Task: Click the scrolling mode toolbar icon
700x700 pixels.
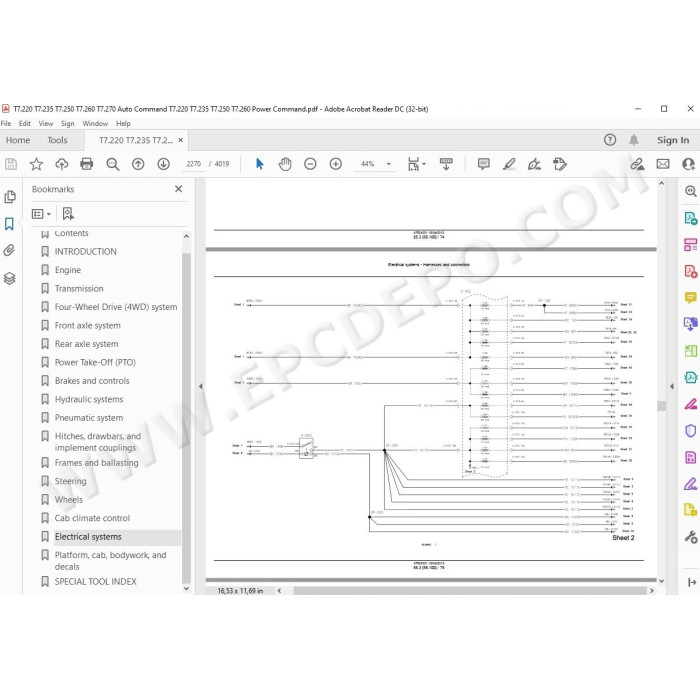Action: (x=446, y=164)
